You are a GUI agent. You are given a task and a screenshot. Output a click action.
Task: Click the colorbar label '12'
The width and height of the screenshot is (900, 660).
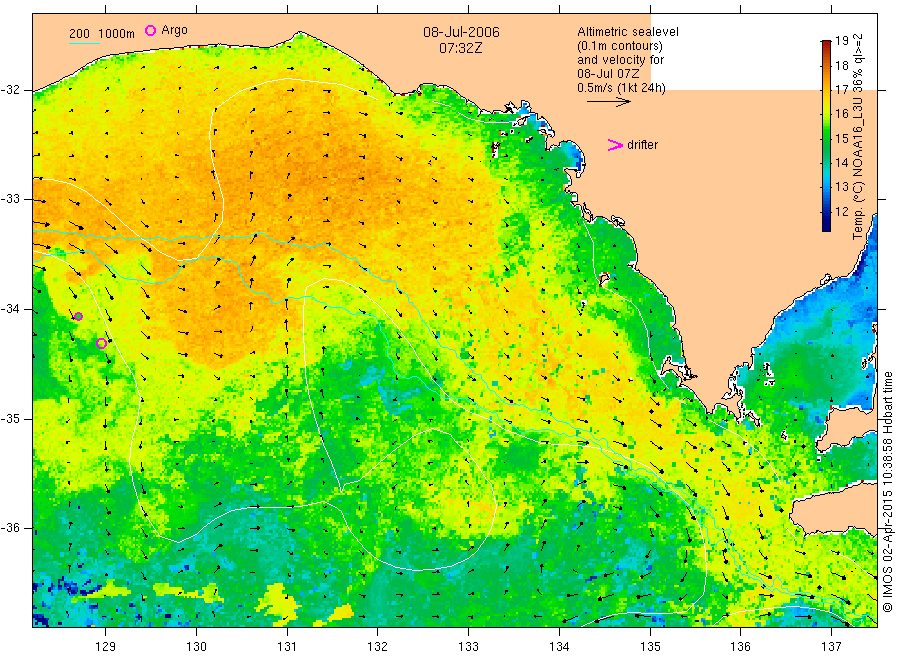pos(841,211)
